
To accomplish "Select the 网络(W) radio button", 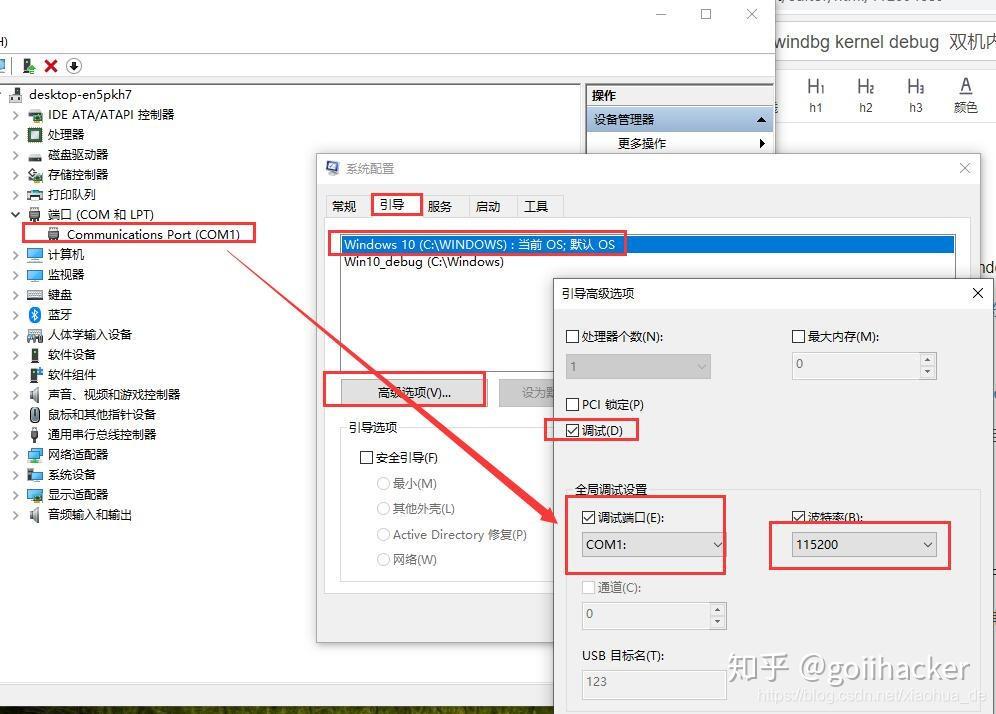I will tap(383, 560).
